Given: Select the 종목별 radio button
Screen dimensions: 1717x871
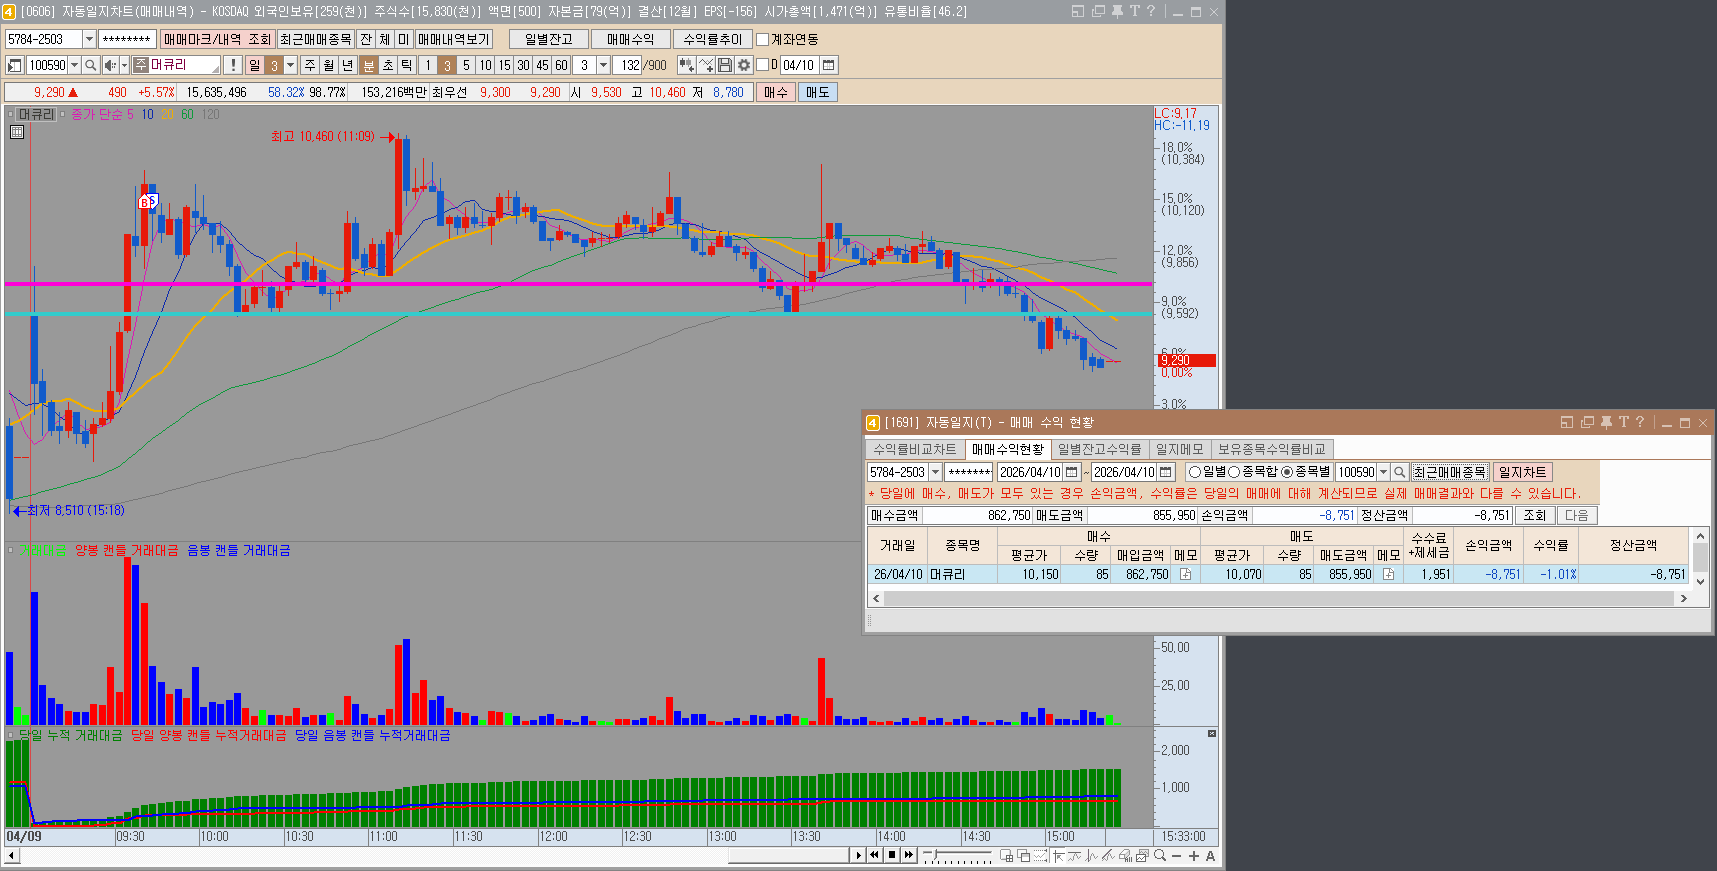Looking at the screenshot, I should click(x=1287, y=472).
